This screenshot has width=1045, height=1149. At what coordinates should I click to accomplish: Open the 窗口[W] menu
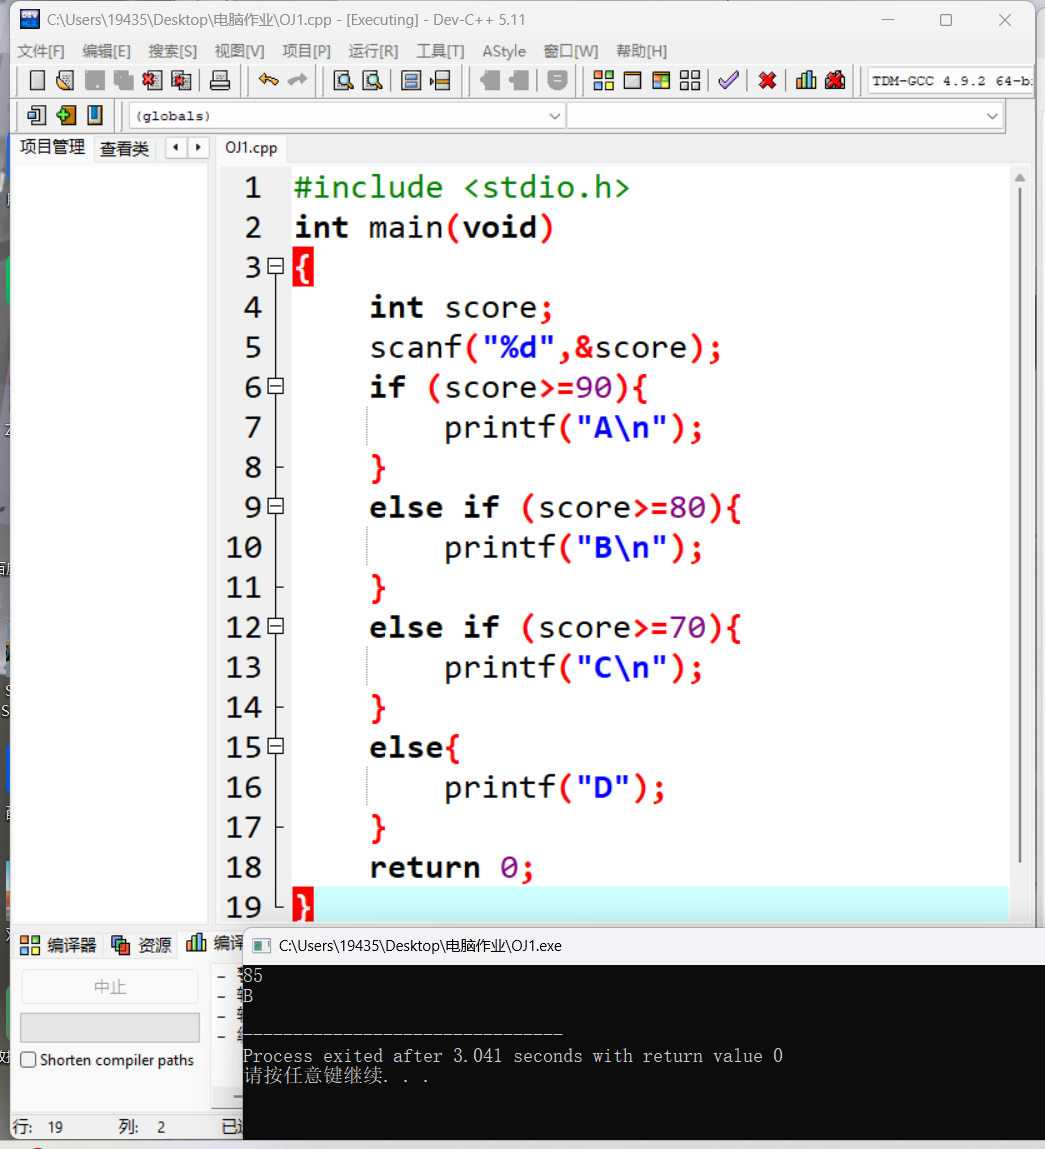pos(571,51)
